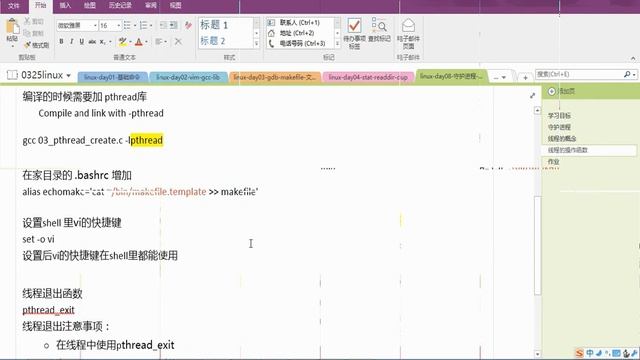
Task: Apply red font color
Action: [x=139, y=41]
